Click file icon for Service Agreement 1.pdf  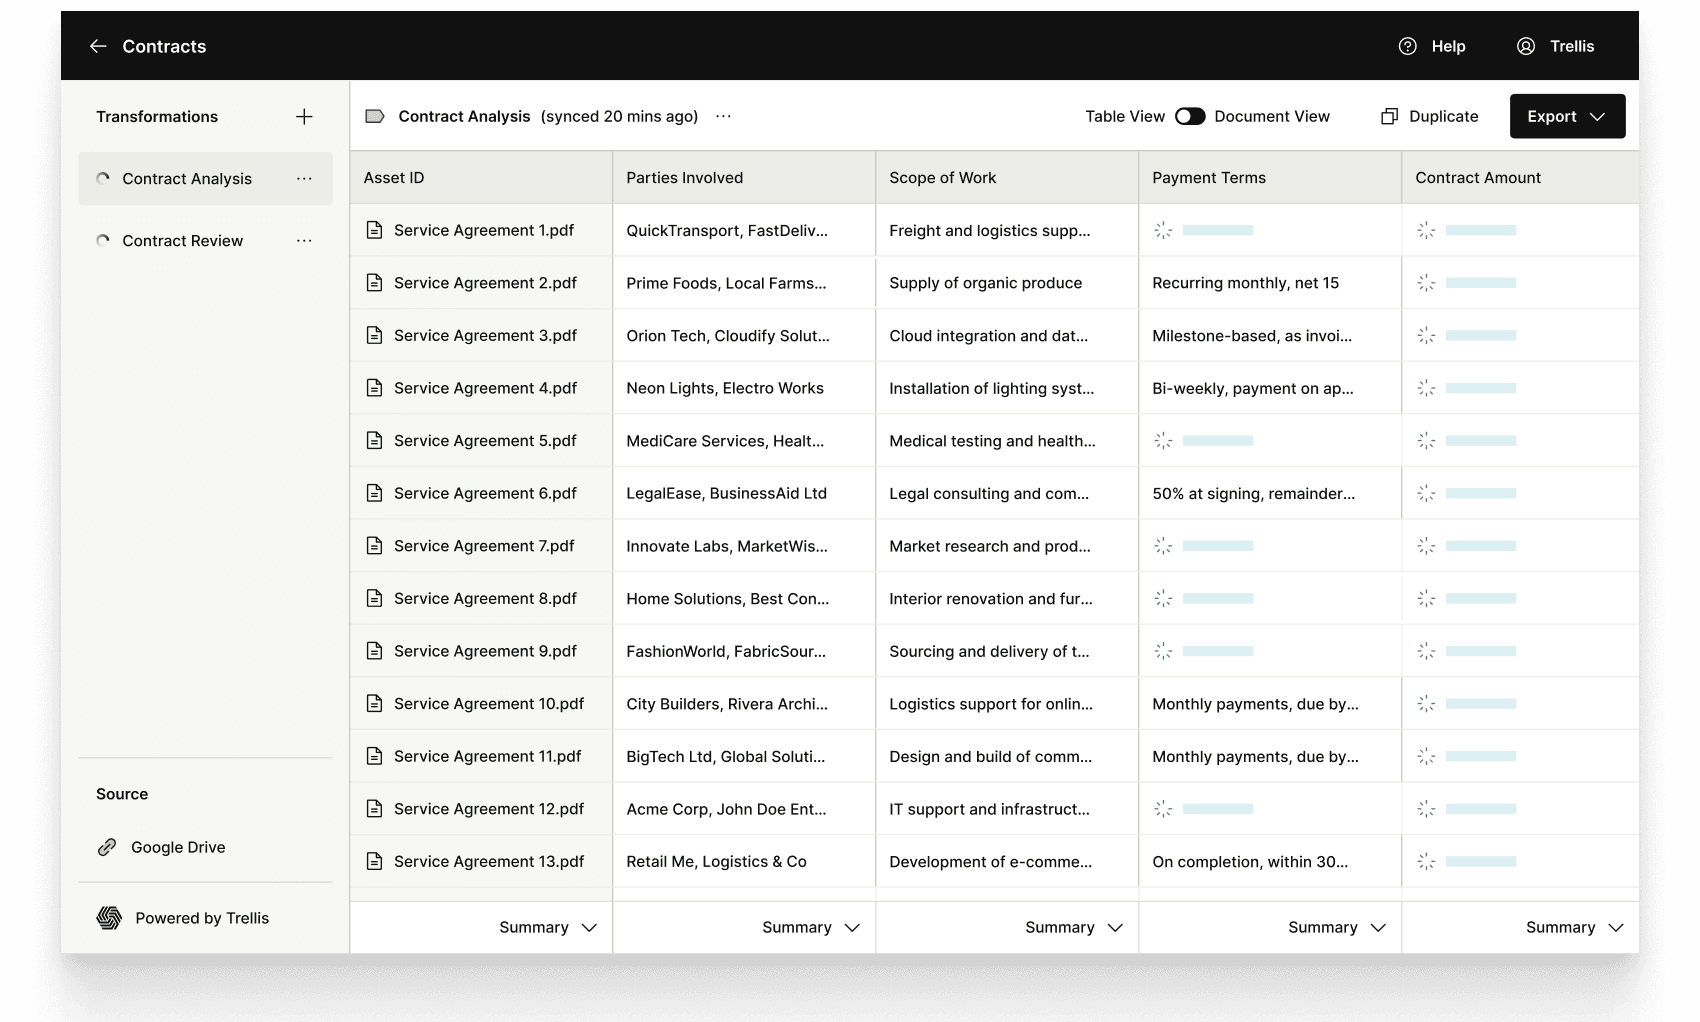click(374, 230)
